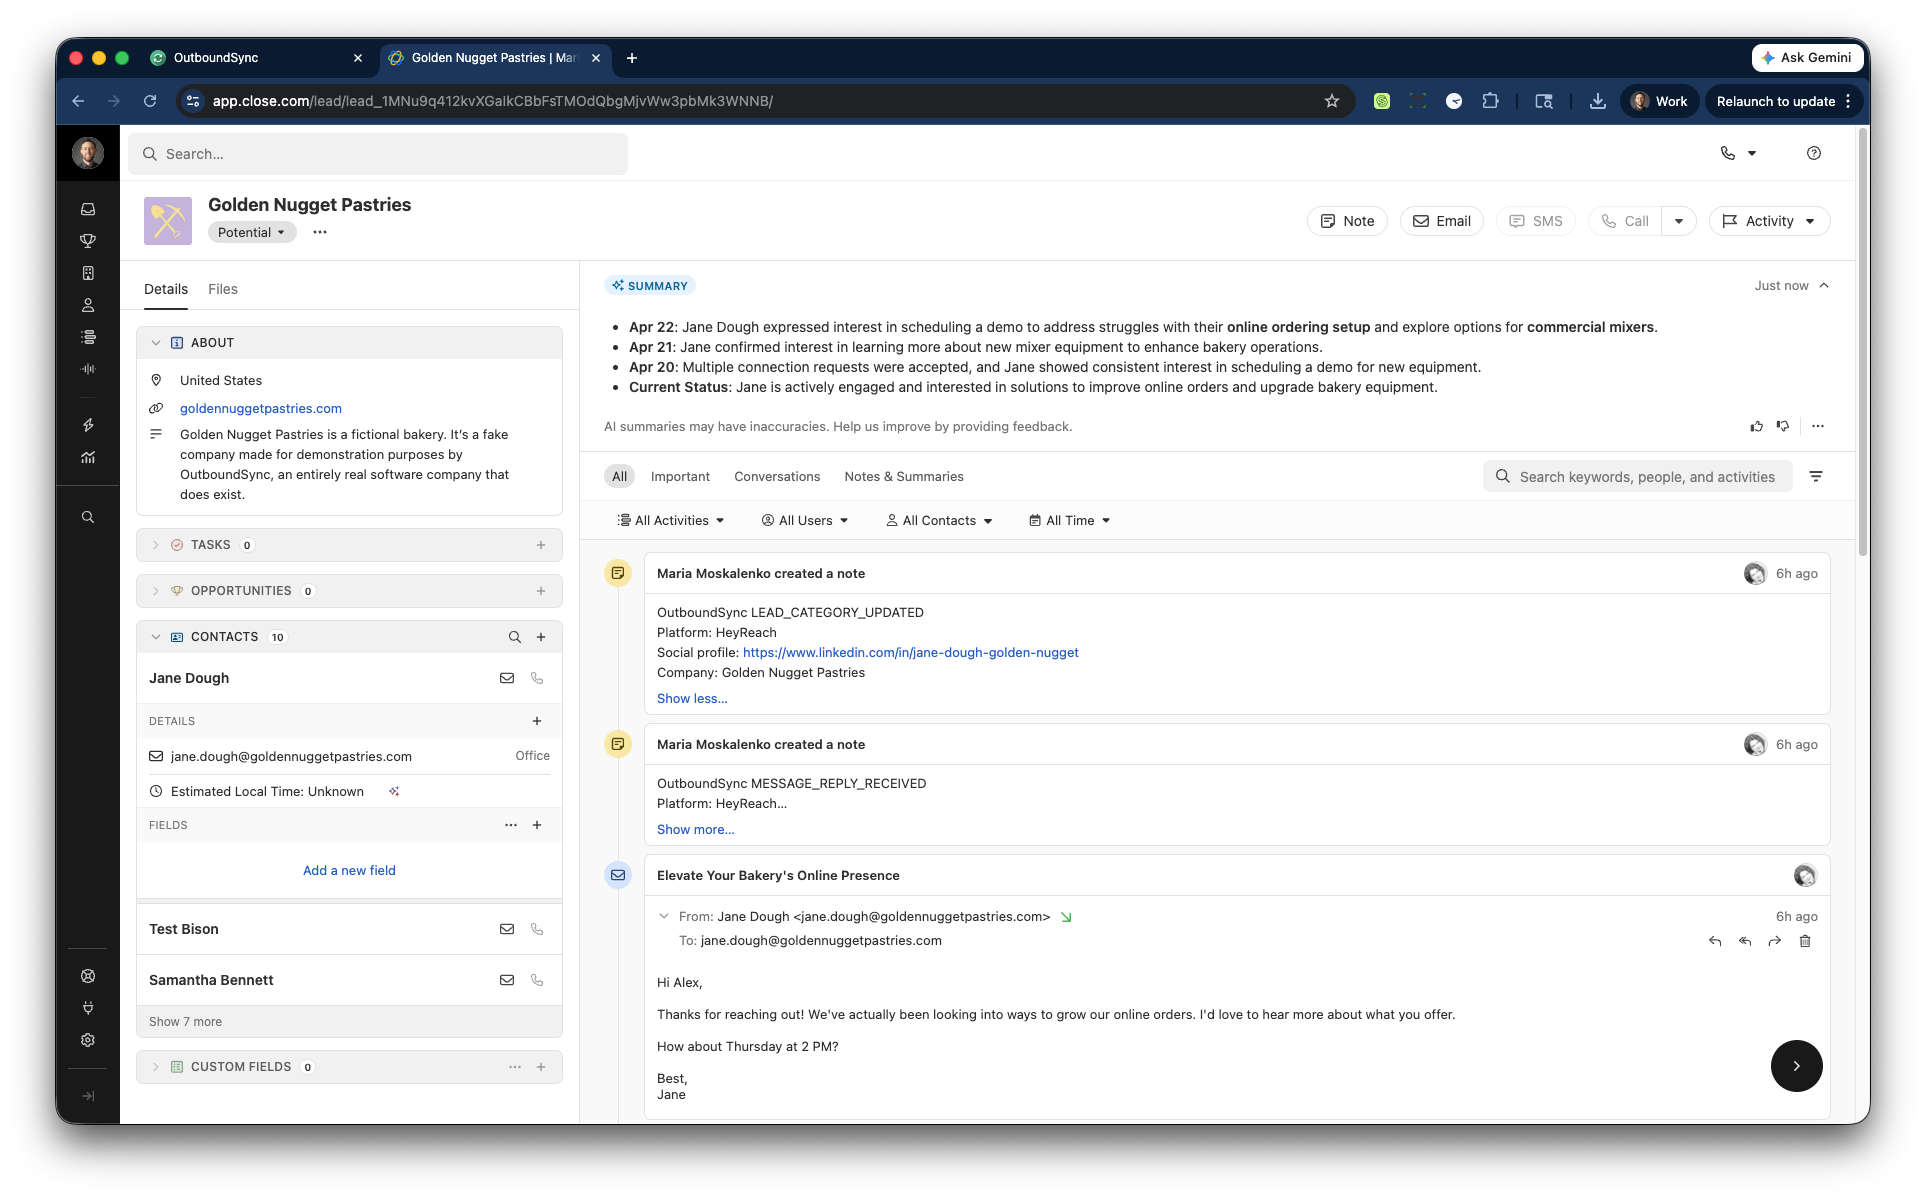Open Reports via the chart sidebar icon
Screen dimensions: 1926x1198
(88, 456)
